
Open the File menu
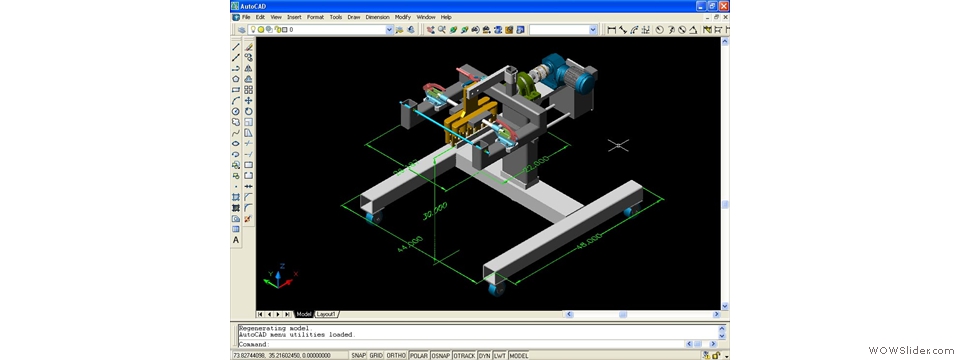(246, 17)
